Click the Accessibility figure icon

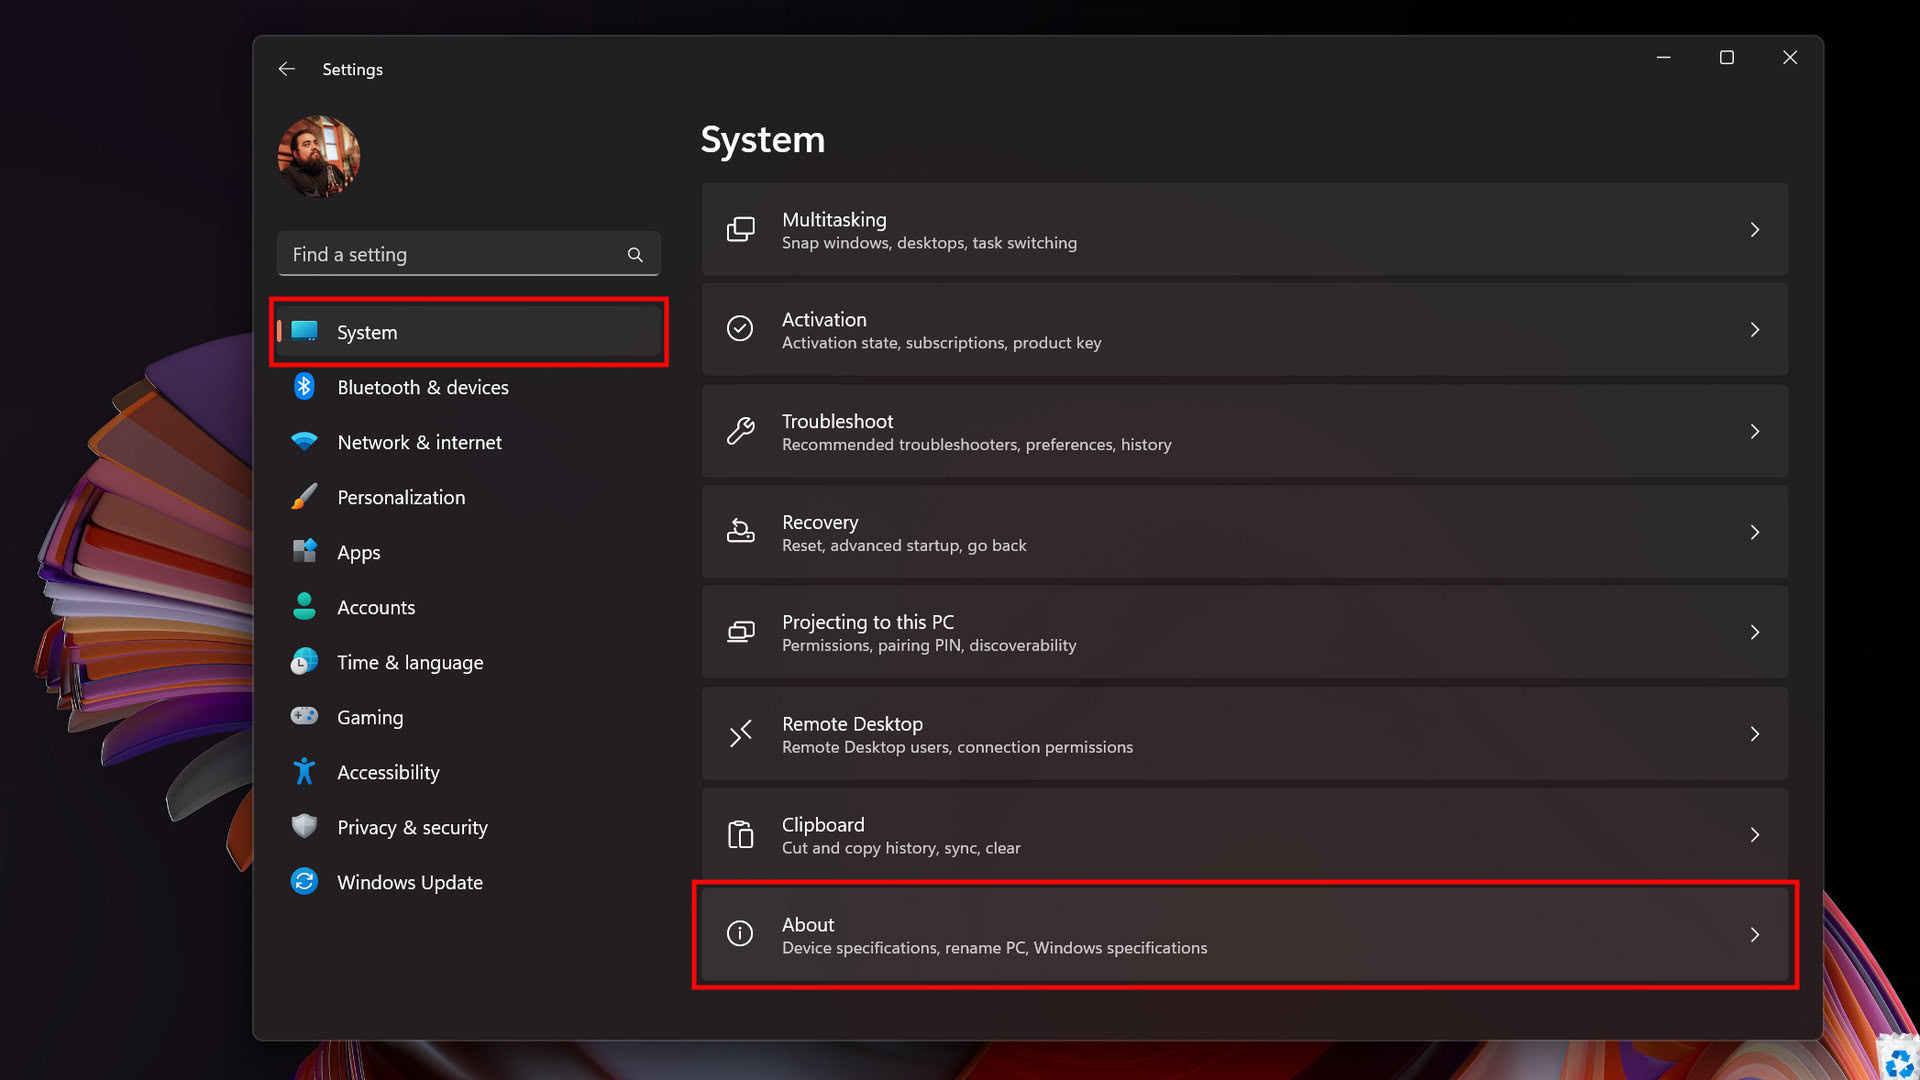click(304, 772)
